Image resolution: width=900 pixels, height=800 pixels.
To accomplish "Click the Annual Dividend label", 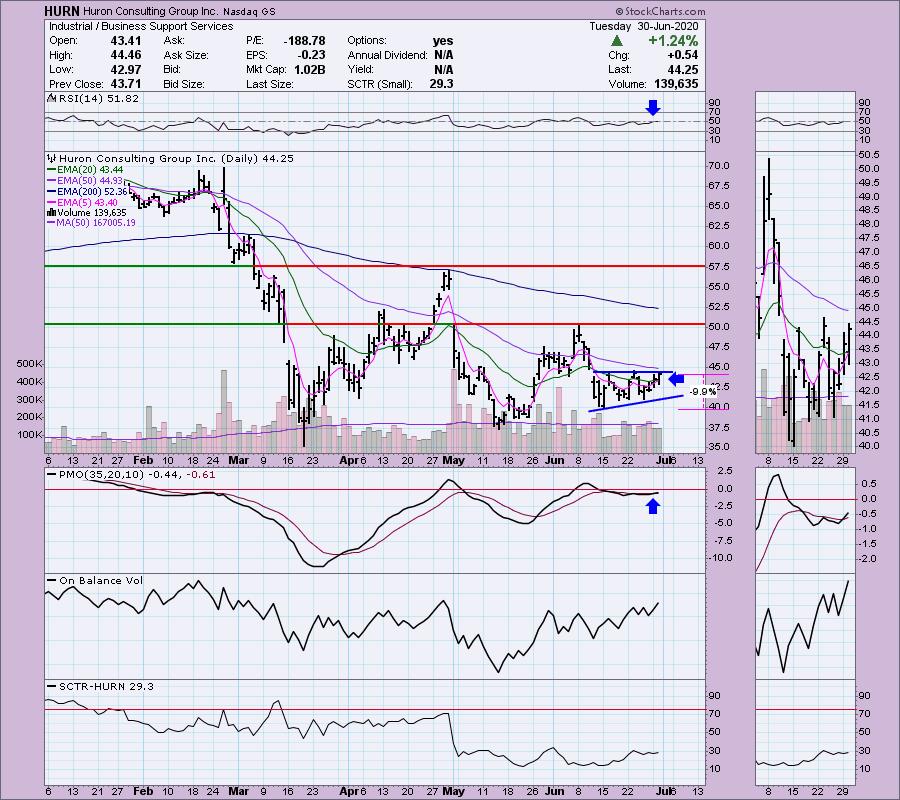I will [x=387, y=55].
